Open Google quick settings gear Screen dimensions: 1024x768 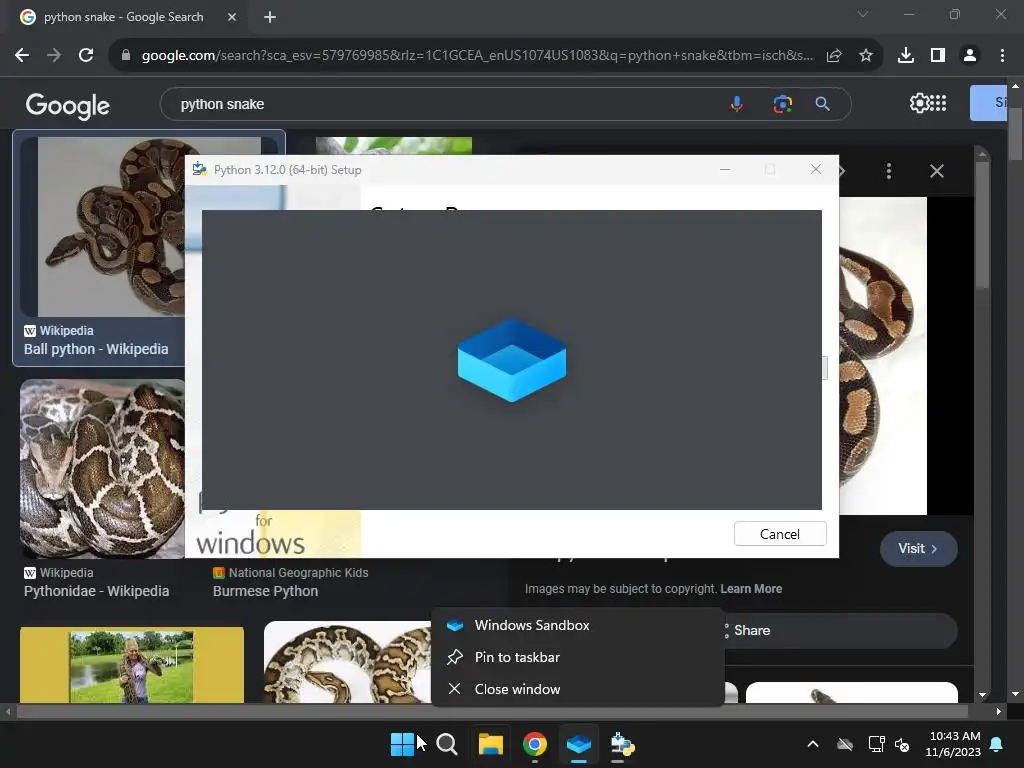pos(919,103)
